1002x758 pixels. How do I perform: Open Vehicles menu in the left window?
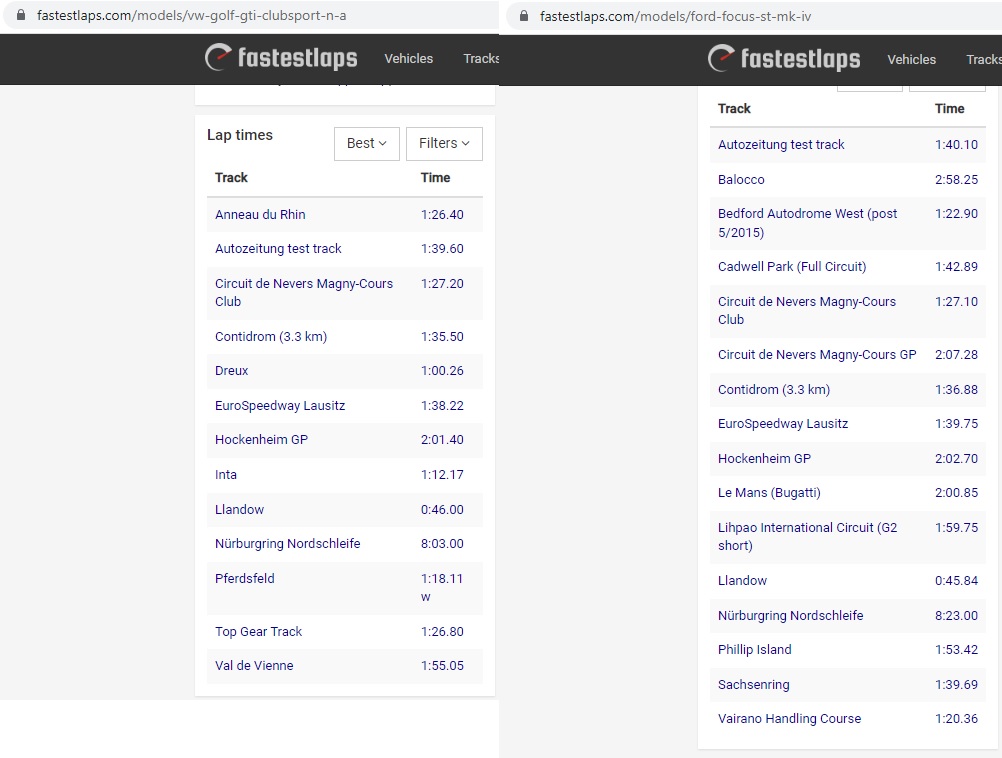pyautogui.click(x=408, y=58)
